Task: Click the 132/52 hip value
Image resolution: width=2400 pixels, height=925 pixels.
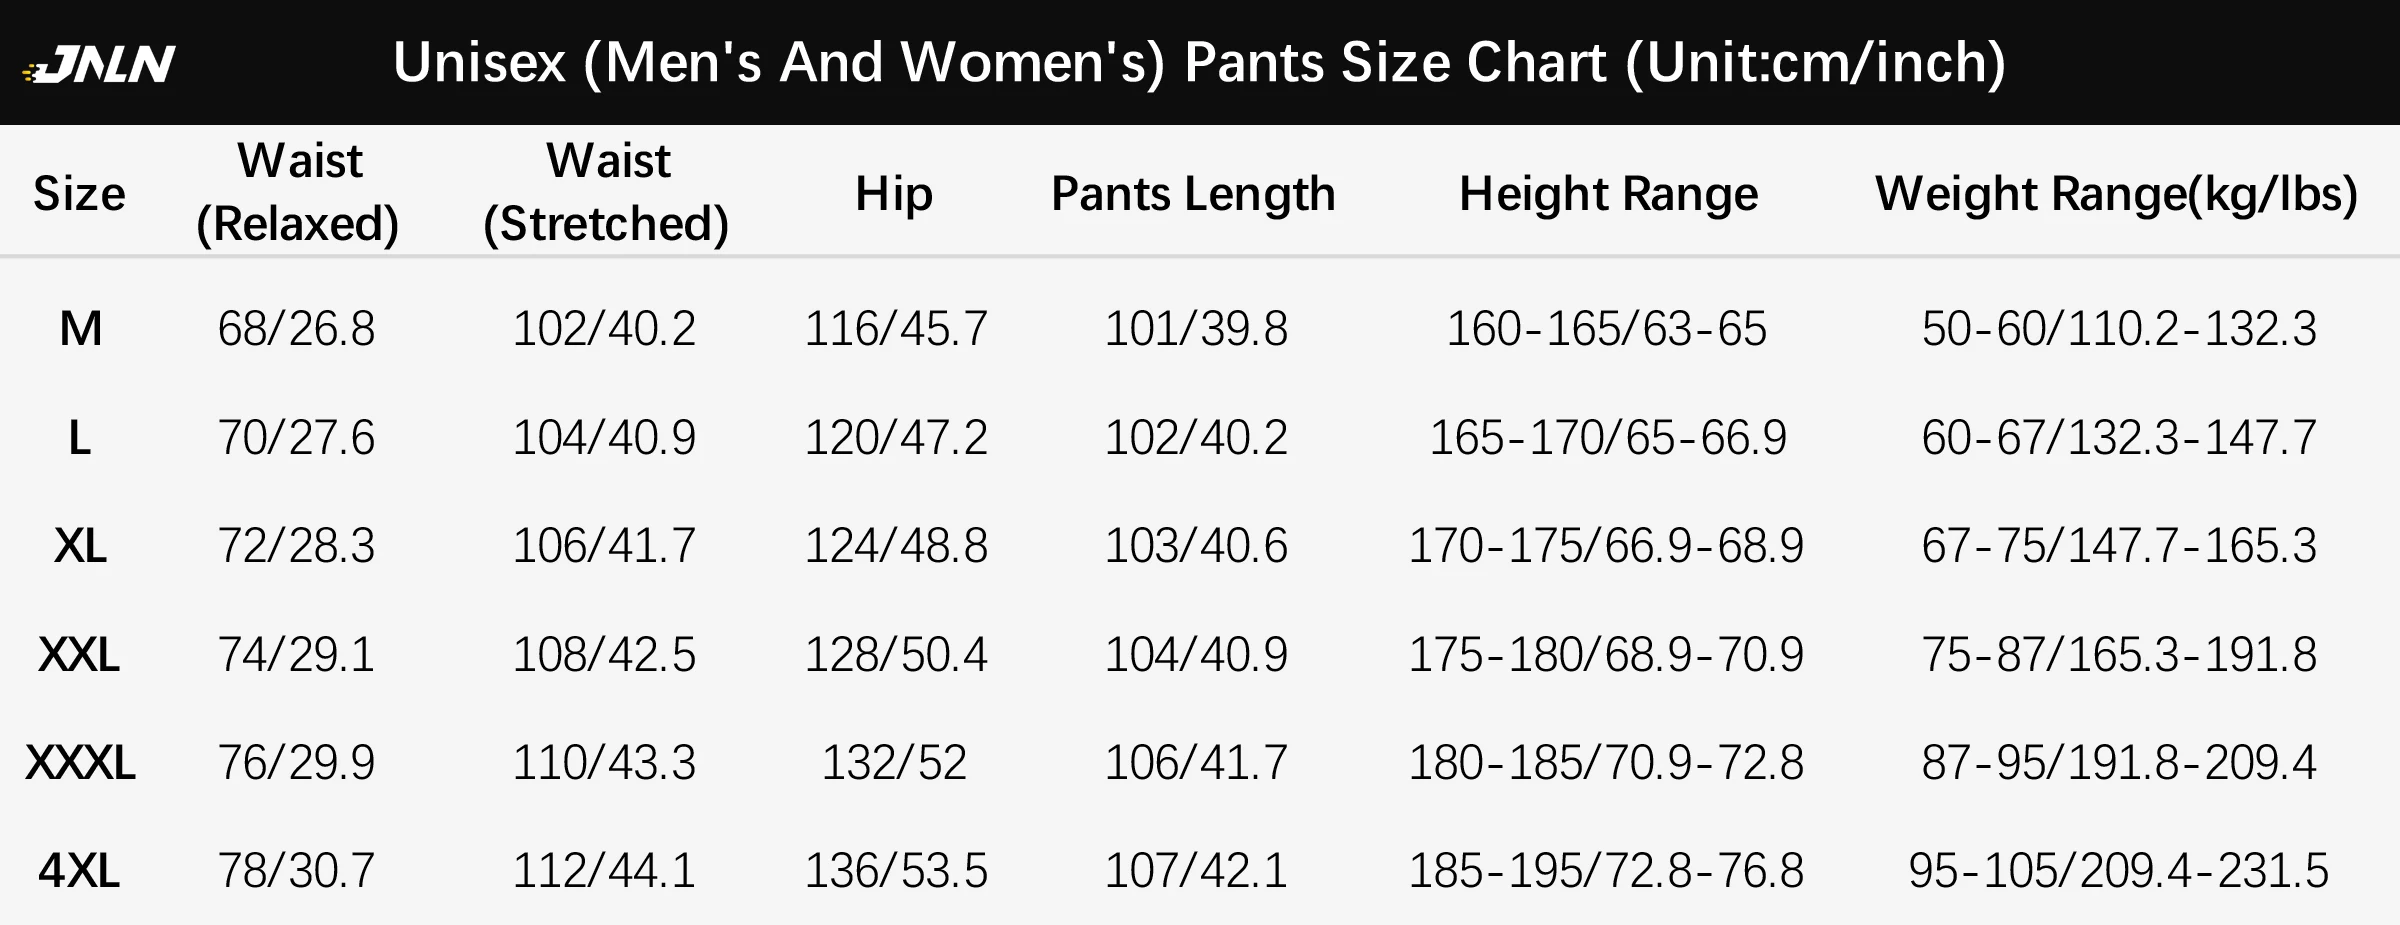Action: point(894,762)
